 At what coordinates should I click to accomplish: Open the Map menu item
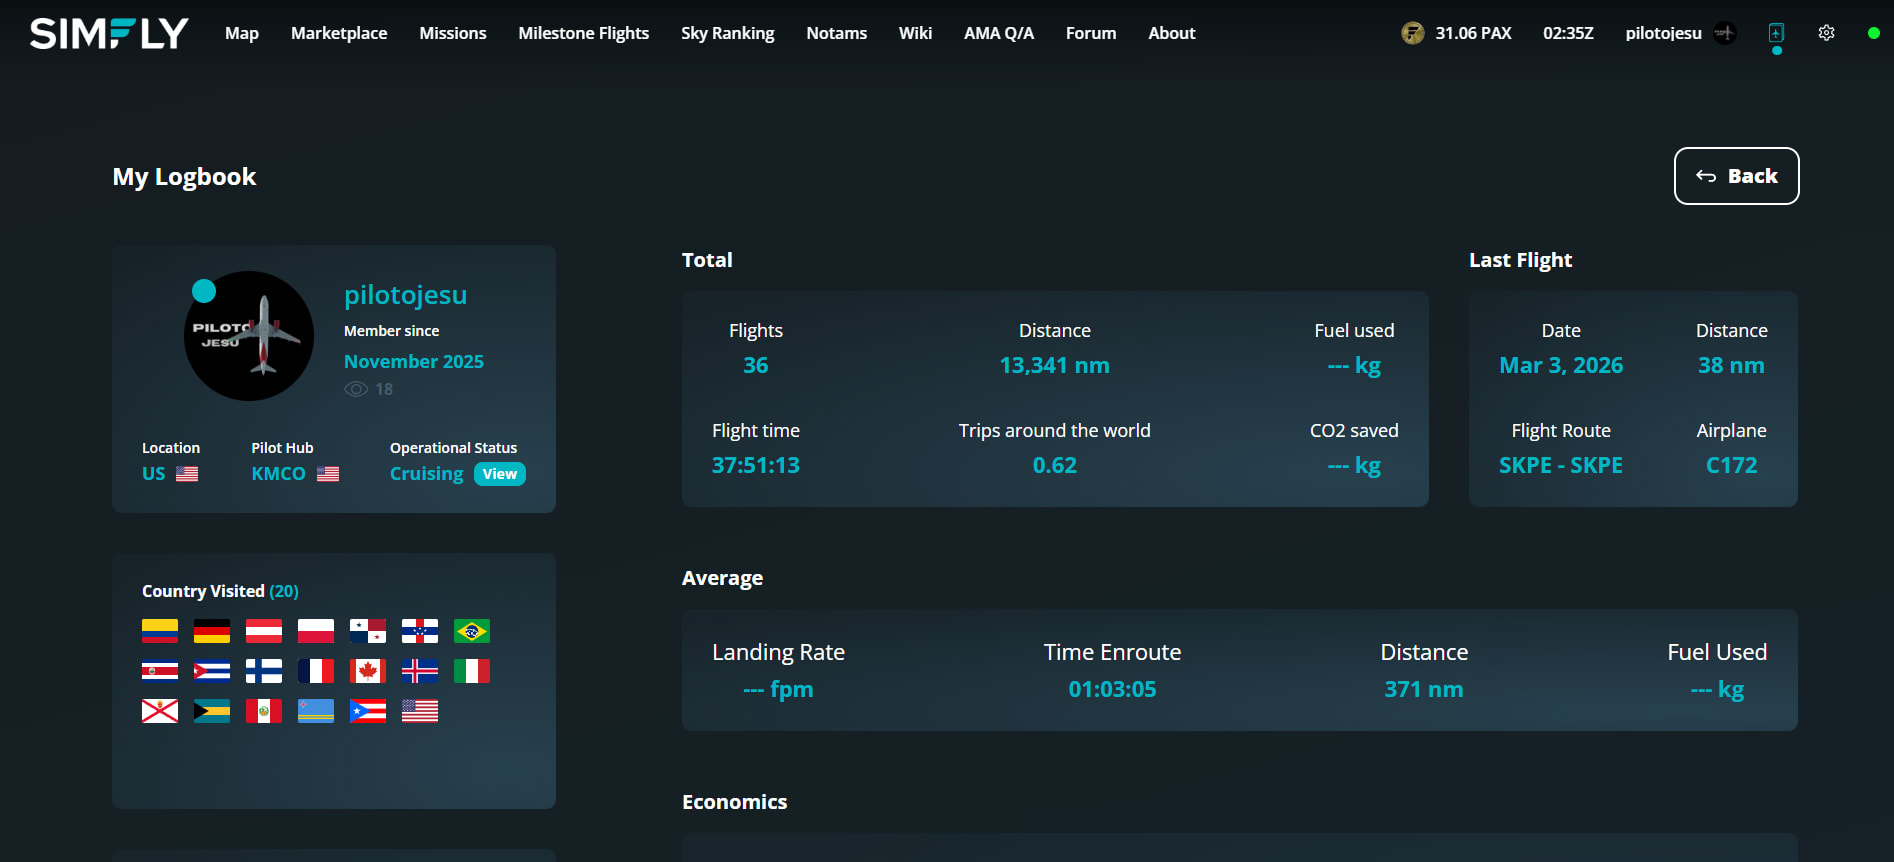point(242,33)
